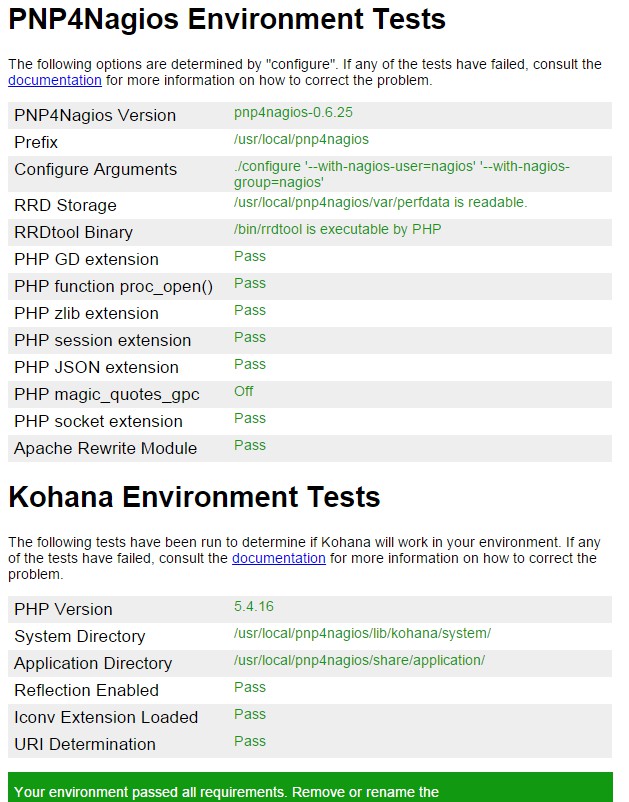This screenshot has width=629, height=802.
Task: Click the Kohana system directory path
Action: (x=362, y=633)
